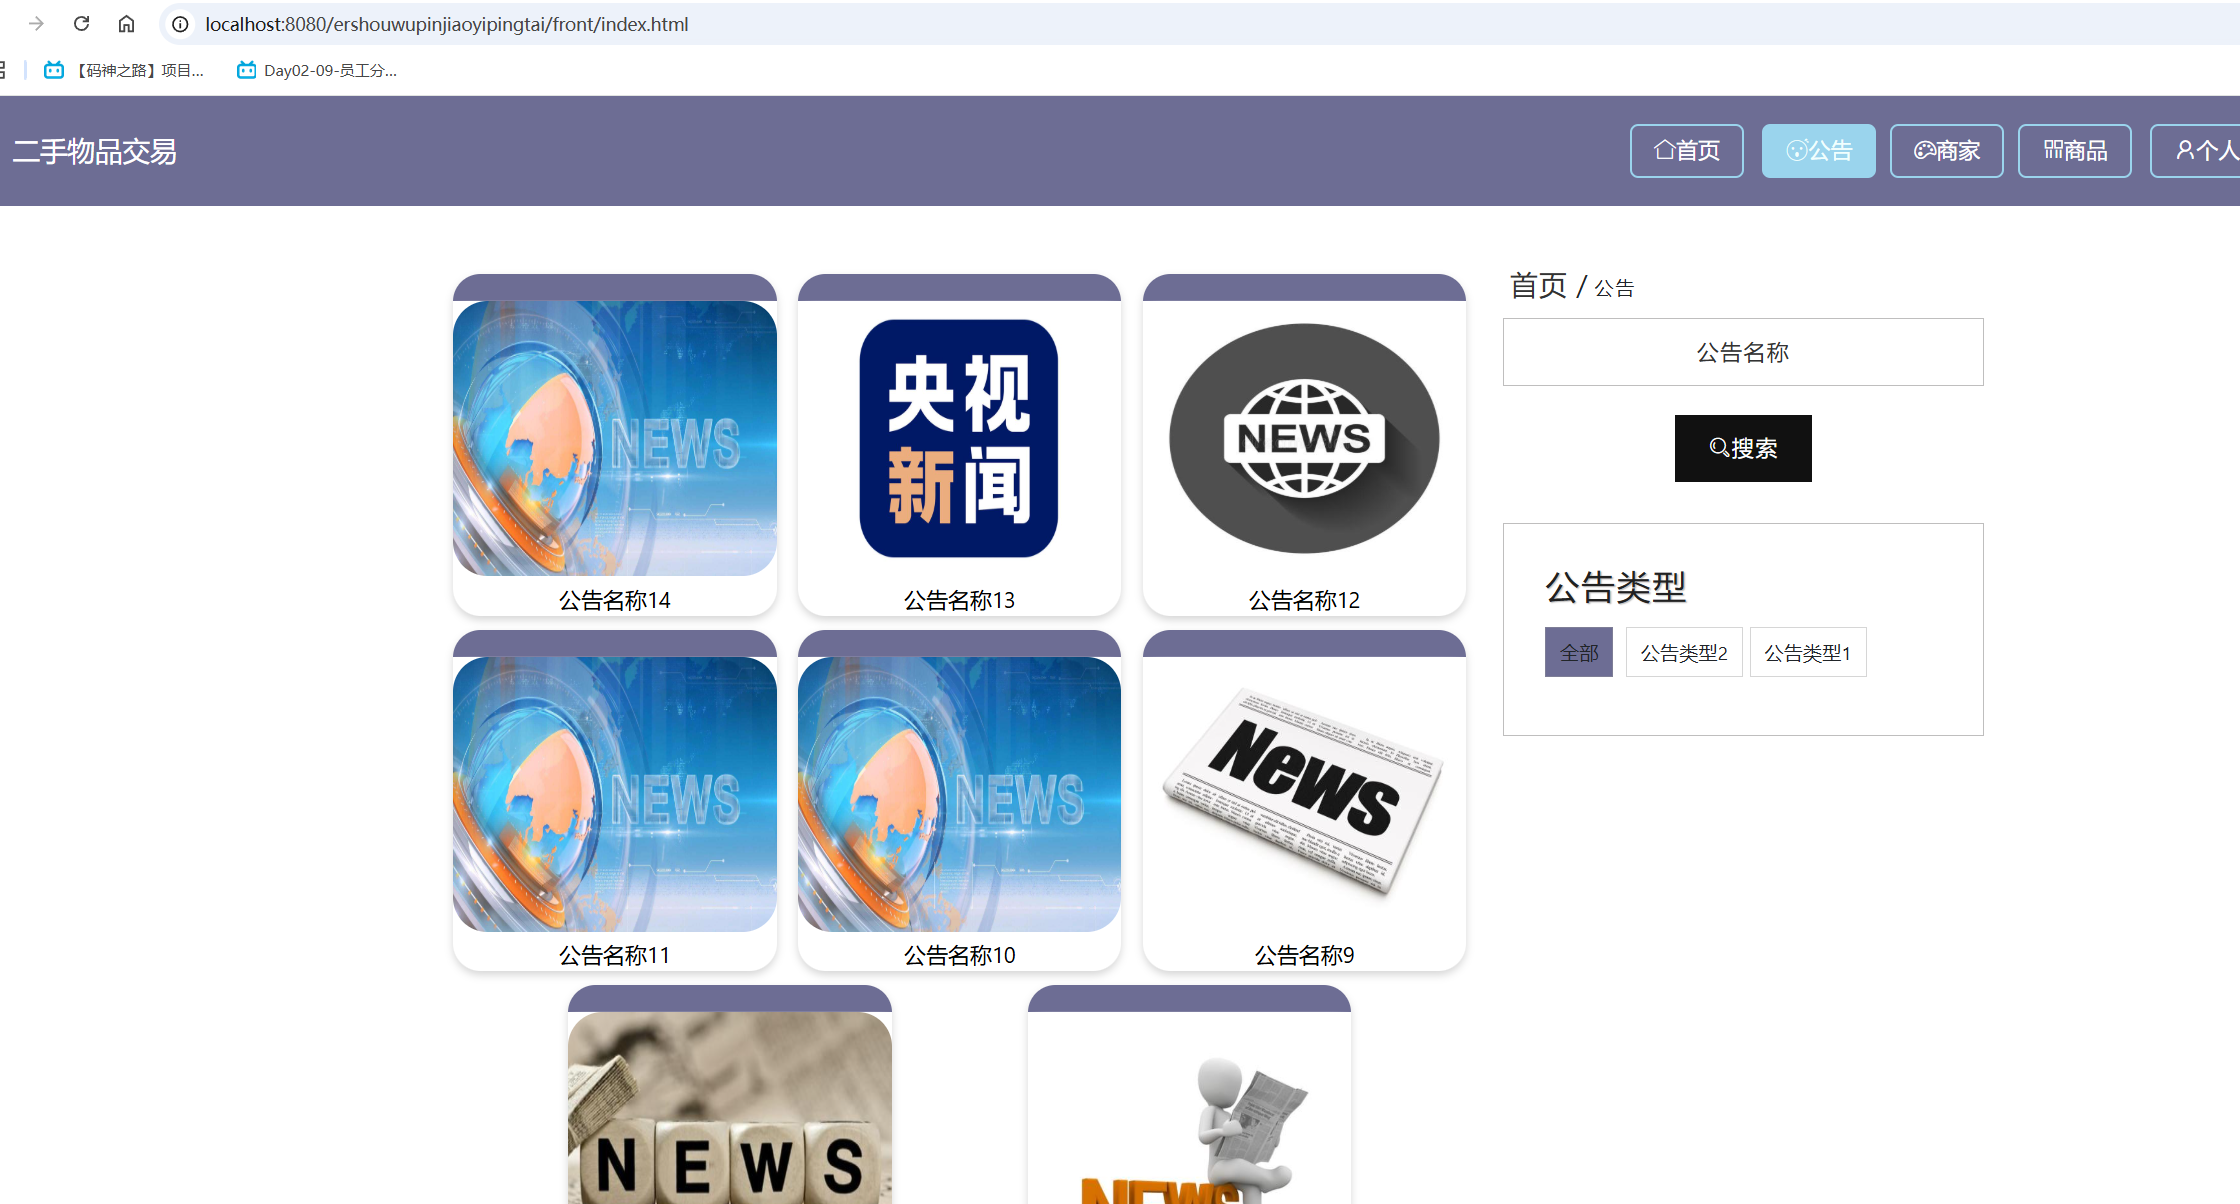Go forward with browser arrow
The image size is (2240, 1204).
click(37, 24)
